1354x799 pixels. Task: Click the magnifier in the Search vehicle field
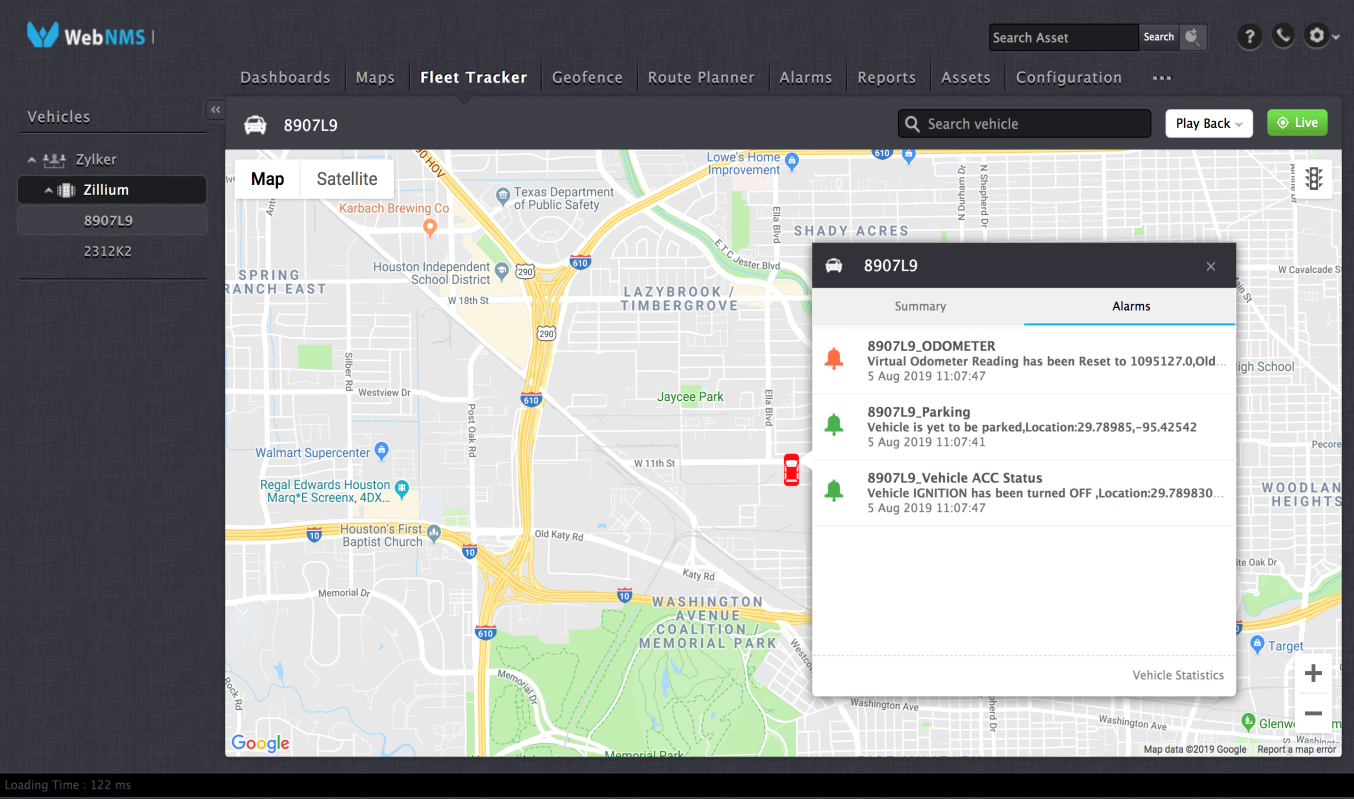[911, 123]
